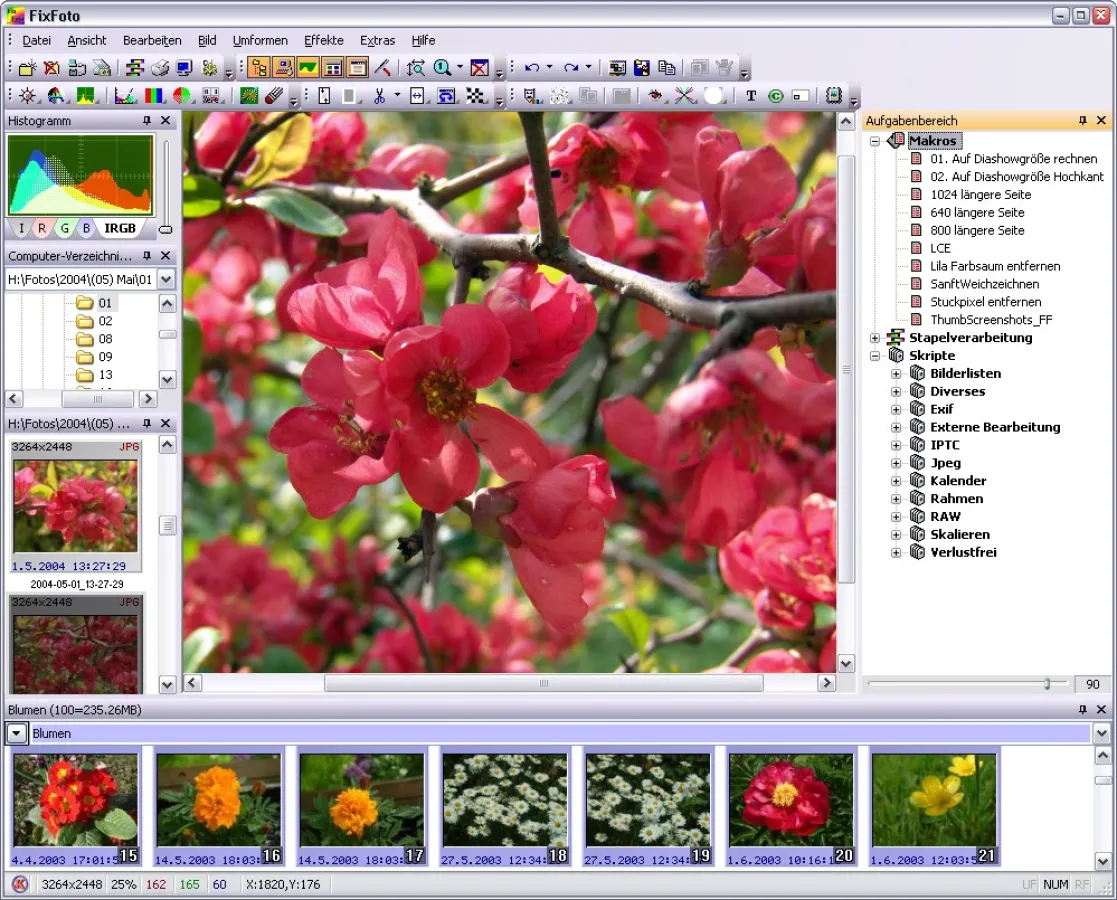Screen dimensions: 1117x900
Task: Click the fit-to-window zoom icon
Action: tap(416, 68)
